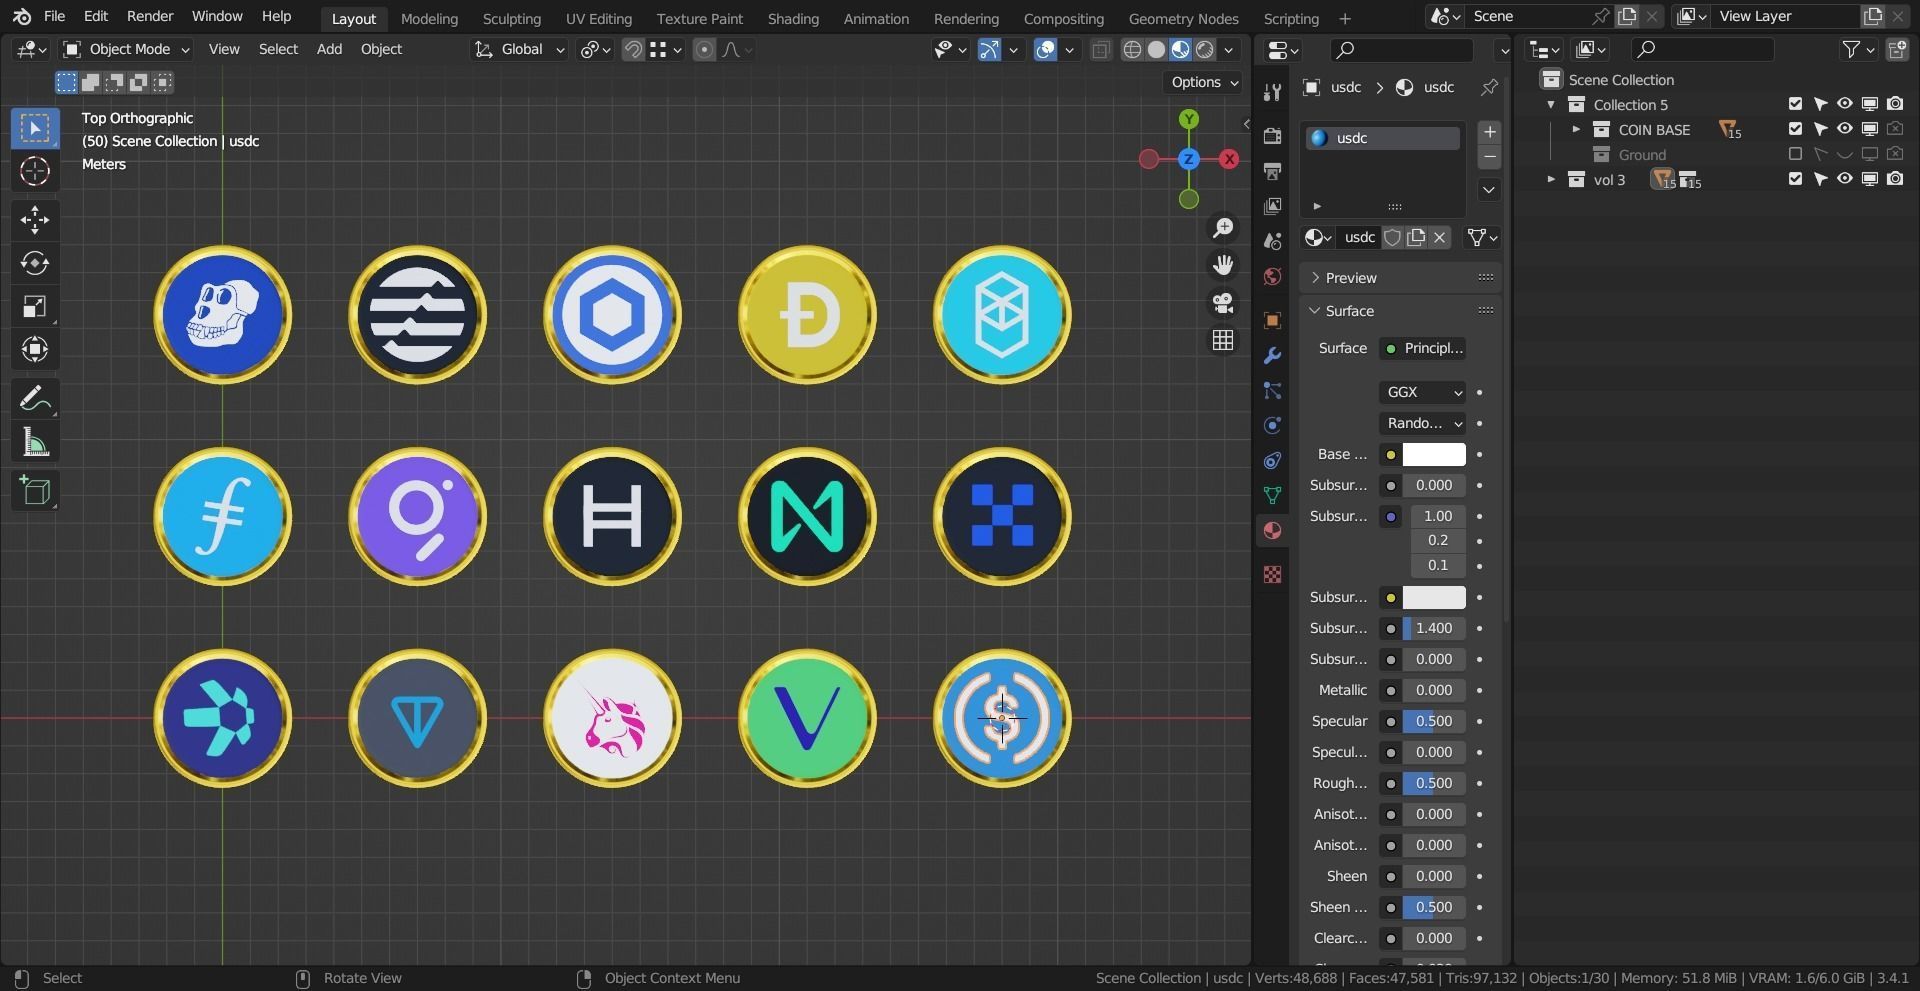Switch to the Geometry Nodes workspace

pyautogui.click(x=1183, y=19)
